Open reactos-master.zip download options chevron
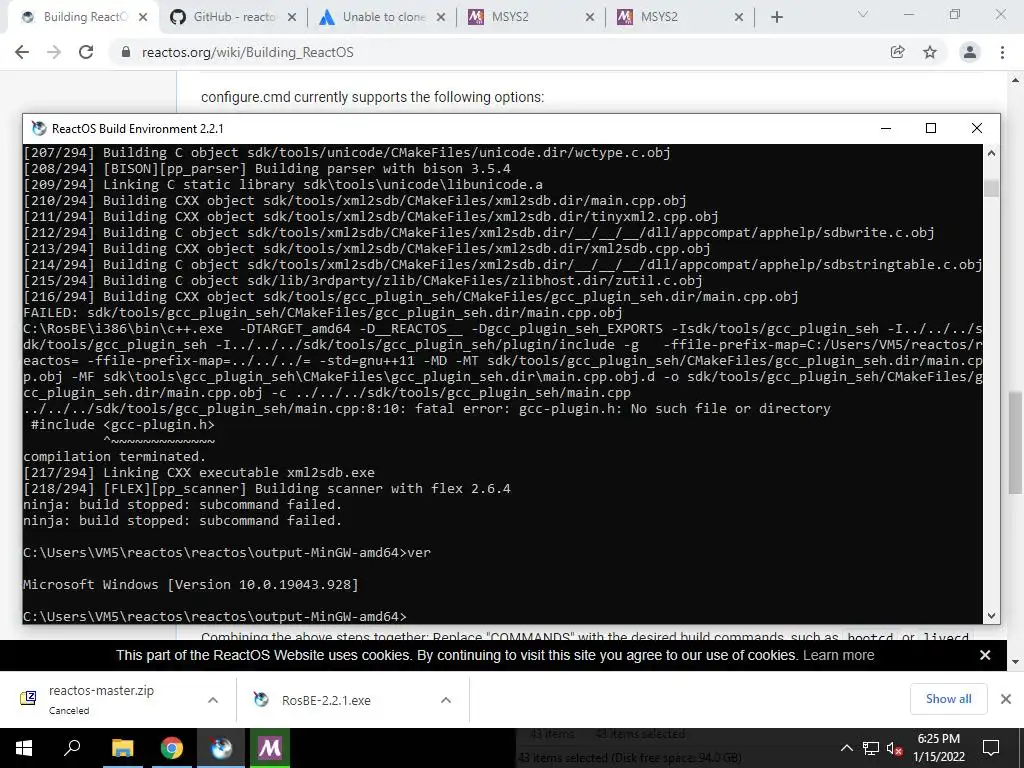The width and height of the screenshot is (1024, 768). coord(213,700)
